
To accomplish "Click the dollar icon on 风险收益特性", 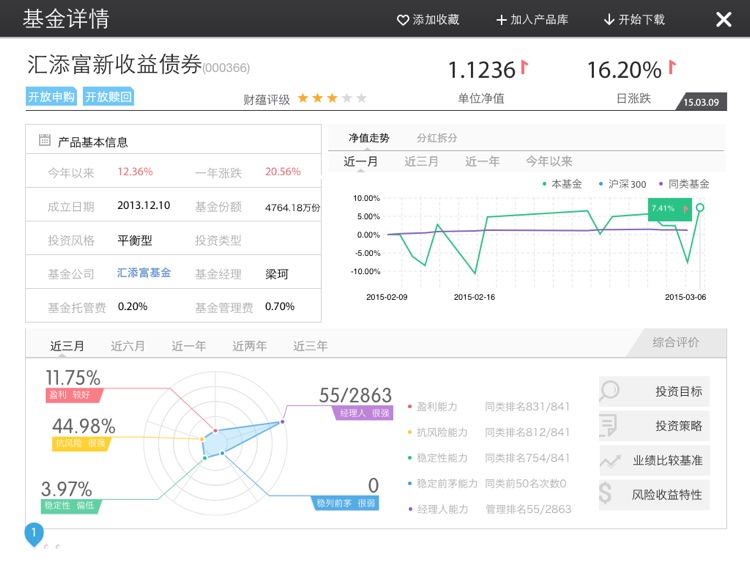I will point(605,493).
